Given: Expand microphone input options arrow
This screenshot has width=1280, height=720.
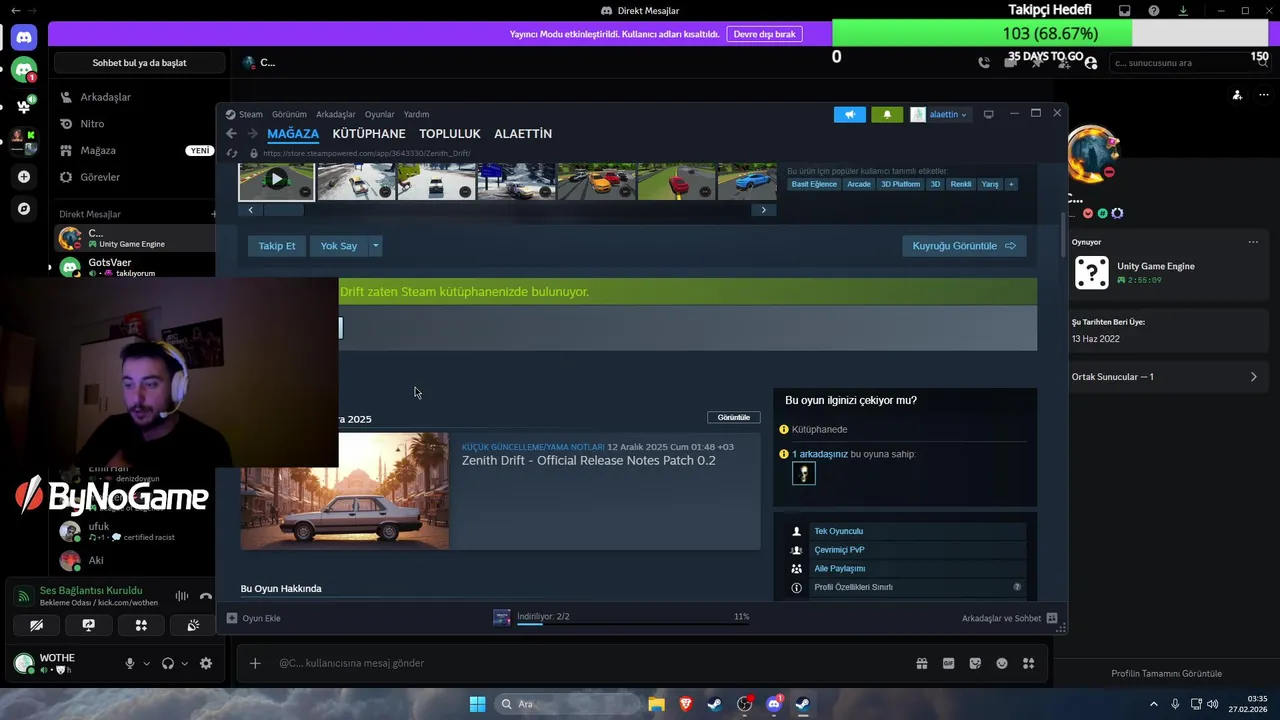Looking at the screenshot, I should (146, 663).
